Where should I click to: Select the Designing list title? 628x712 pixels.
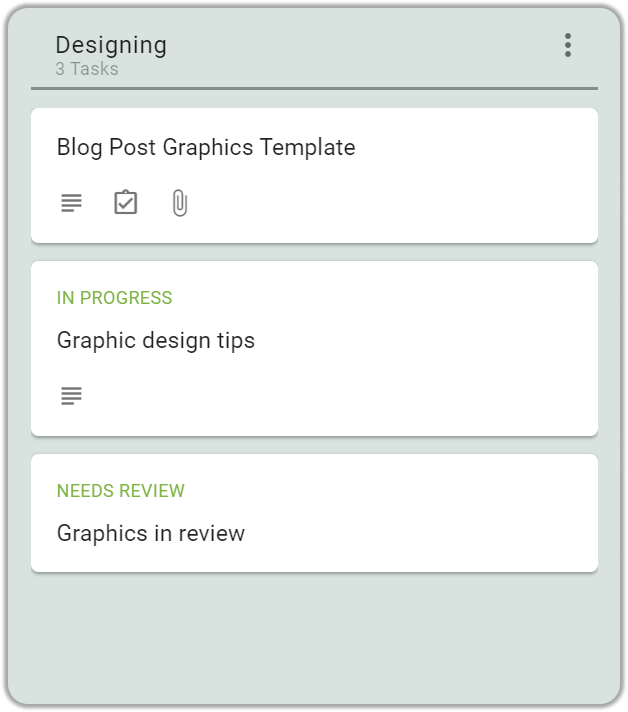[111, 45]
